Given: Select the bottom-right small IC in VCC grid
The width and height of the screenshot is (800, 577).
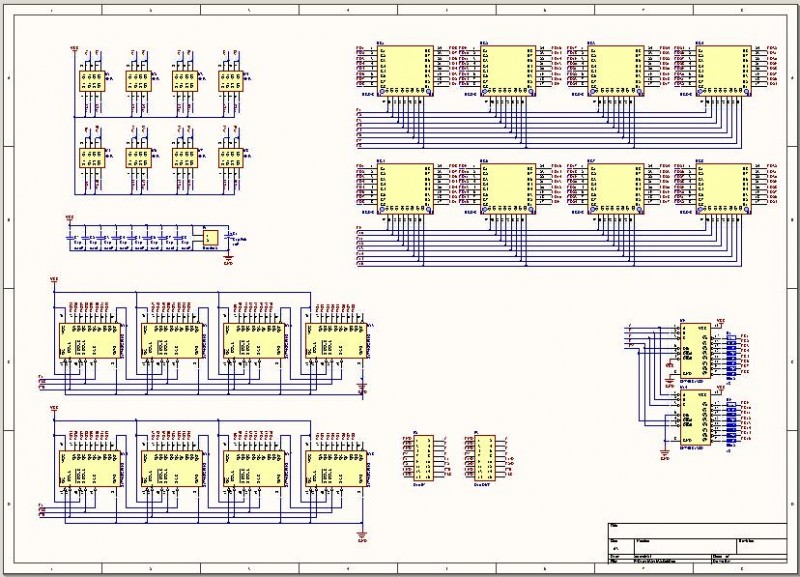Looking at the screenshot, I should point(231,157).
